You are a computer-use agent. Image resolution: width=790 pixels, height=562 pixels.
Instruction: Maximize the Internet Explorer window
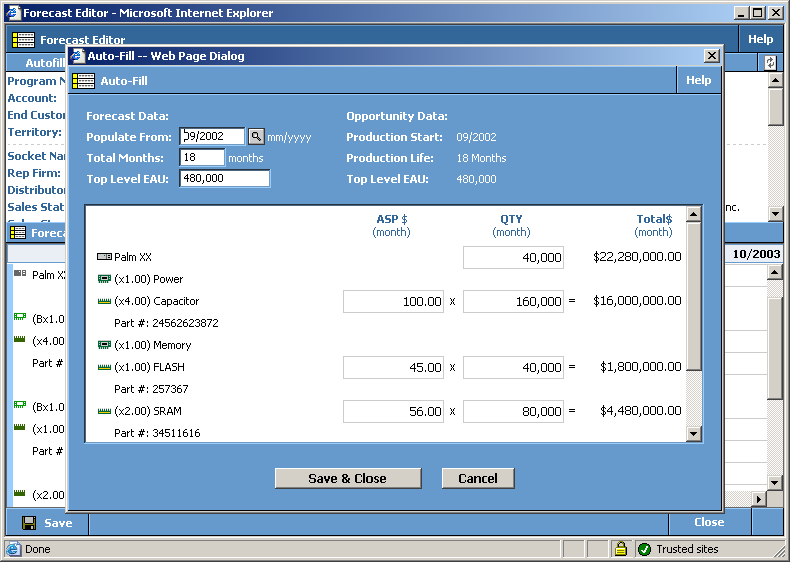(x=757, y=13)
